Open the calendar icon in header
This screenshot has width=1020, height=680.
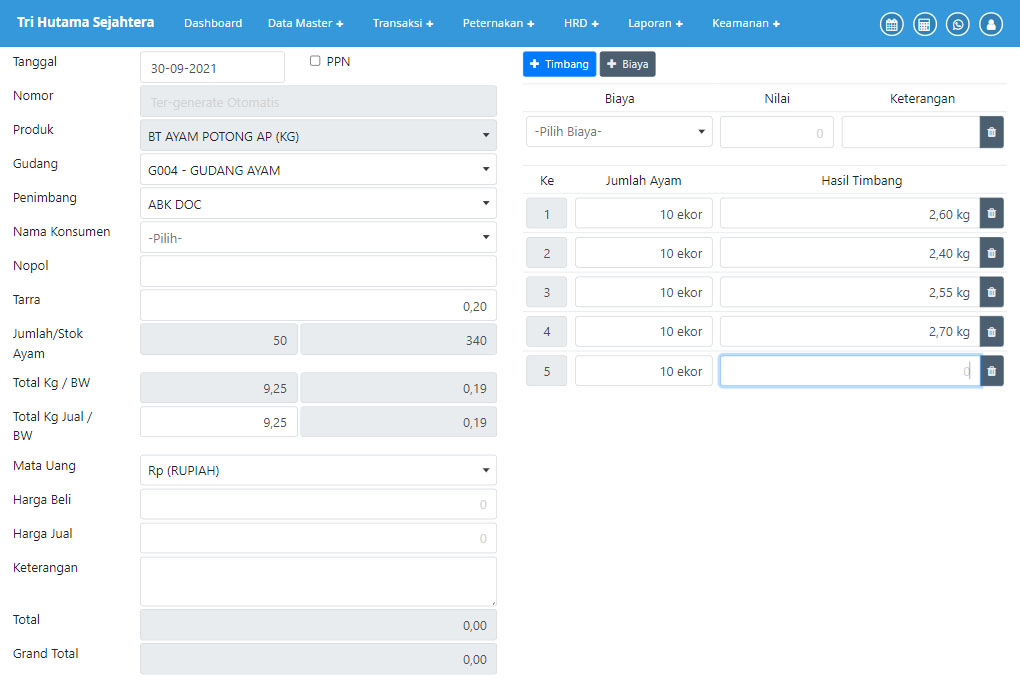click(891, 24)
